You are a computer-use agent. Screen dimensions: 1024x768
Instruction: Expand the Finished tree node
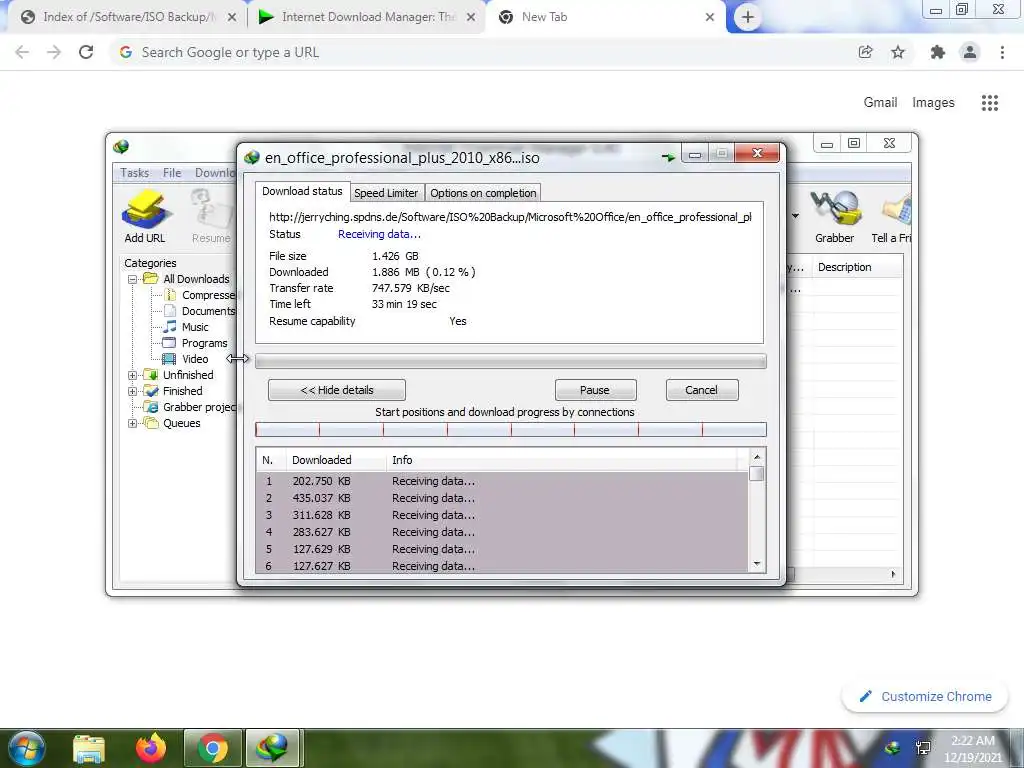tap(133, 391)
